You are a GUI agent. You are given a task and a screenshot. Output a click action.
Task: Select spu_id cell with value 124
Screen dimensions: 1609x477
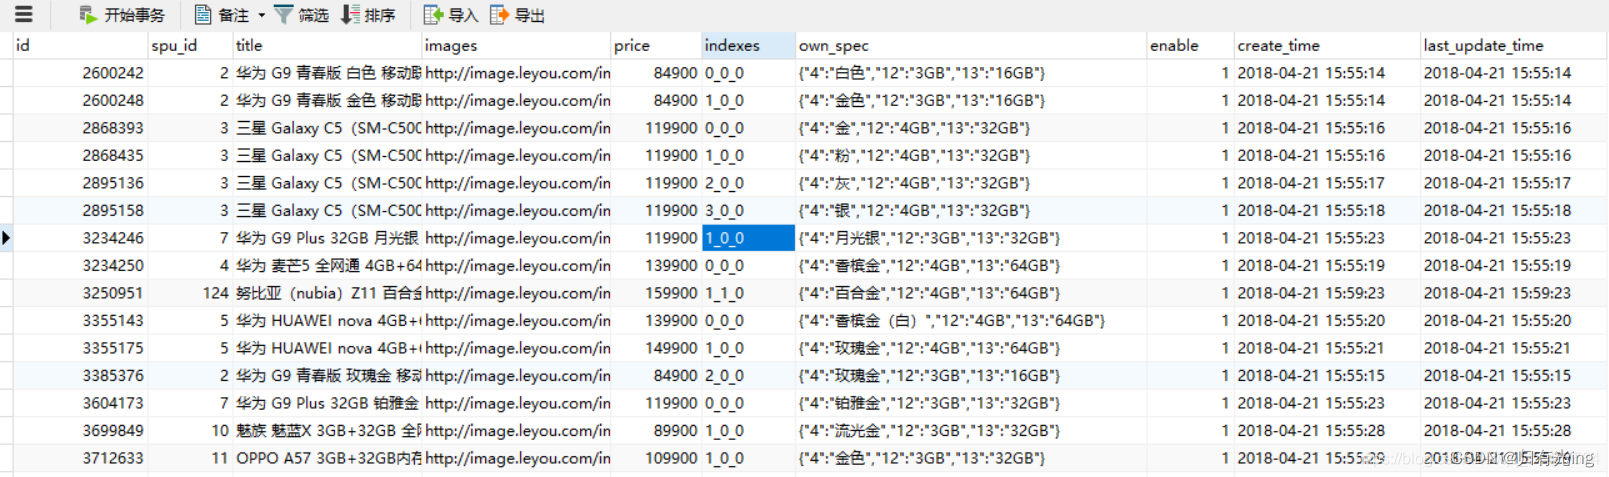tap(190, 293)
